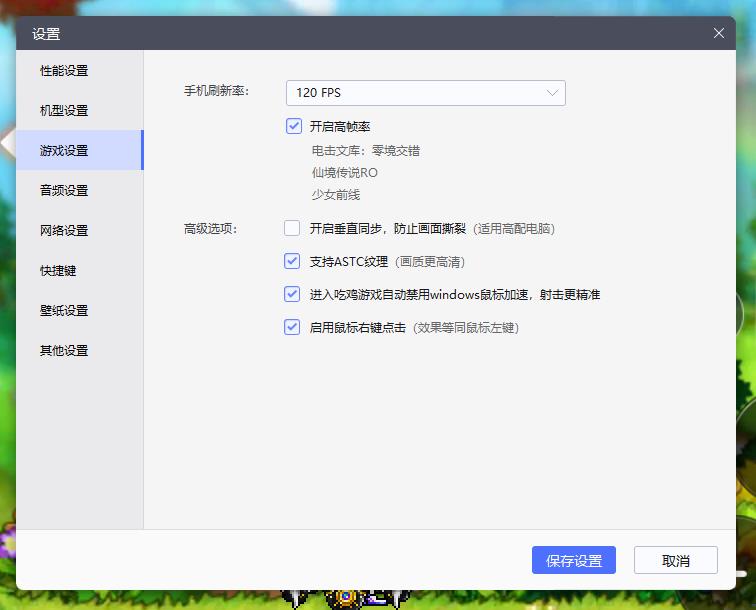This screenshot has height=610, width=756.
Task: Click the 设置 title bar text
Action: (46, 34)
